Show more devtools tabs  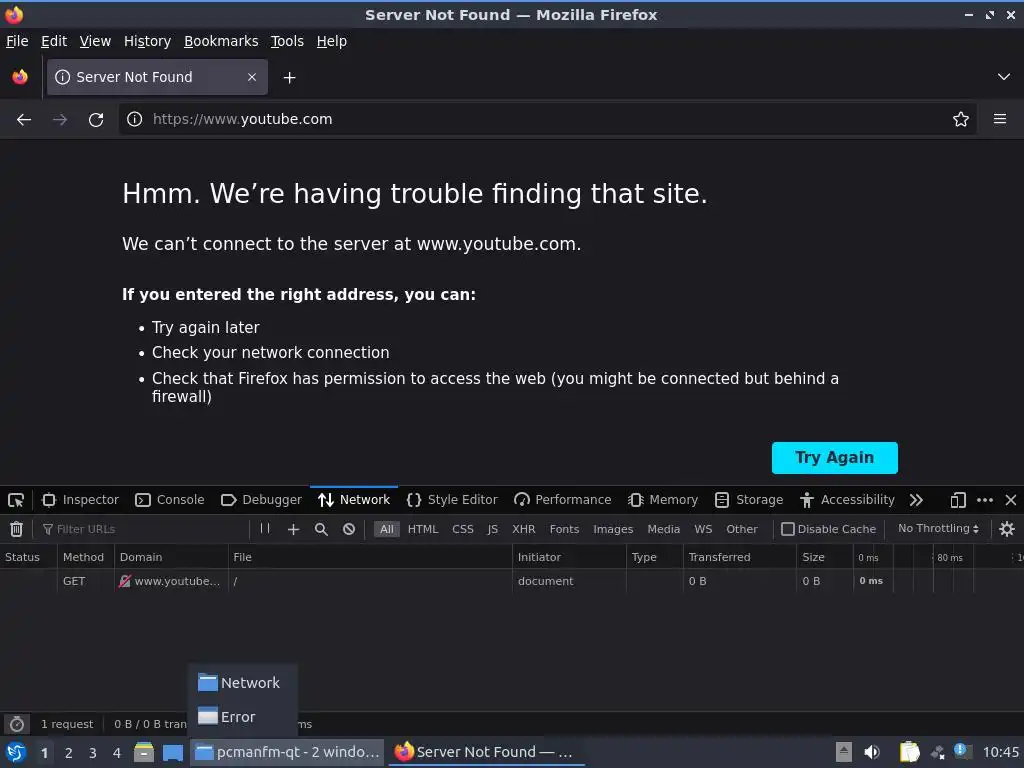point(916,500)
